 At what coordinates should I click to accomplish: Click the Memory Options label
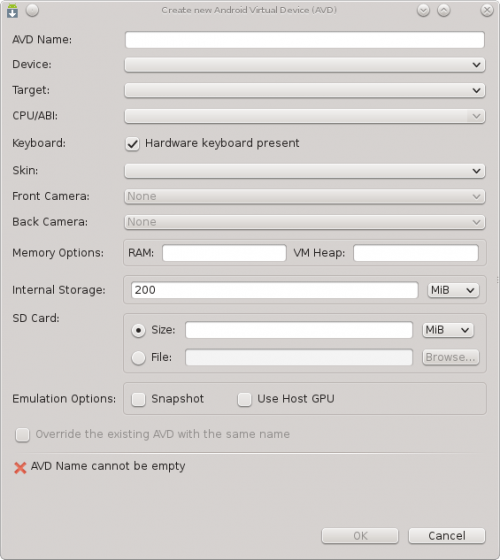coord(58,253)
